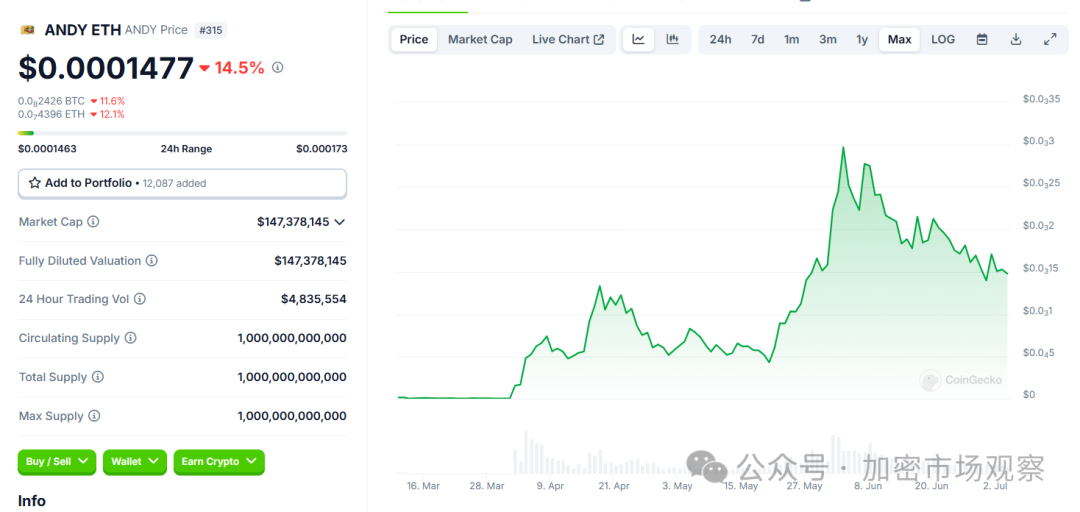
Task: Open the Buy / Sell dropdown
Action: 57,461
